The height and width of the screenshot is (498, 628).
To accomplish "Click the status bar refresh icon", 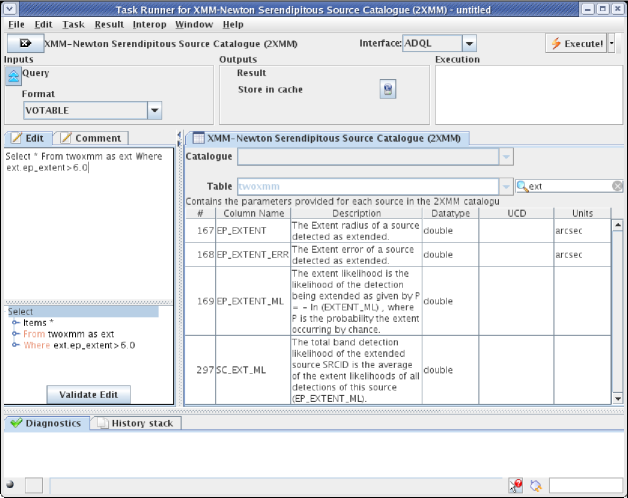I will [x=535, y=486].
